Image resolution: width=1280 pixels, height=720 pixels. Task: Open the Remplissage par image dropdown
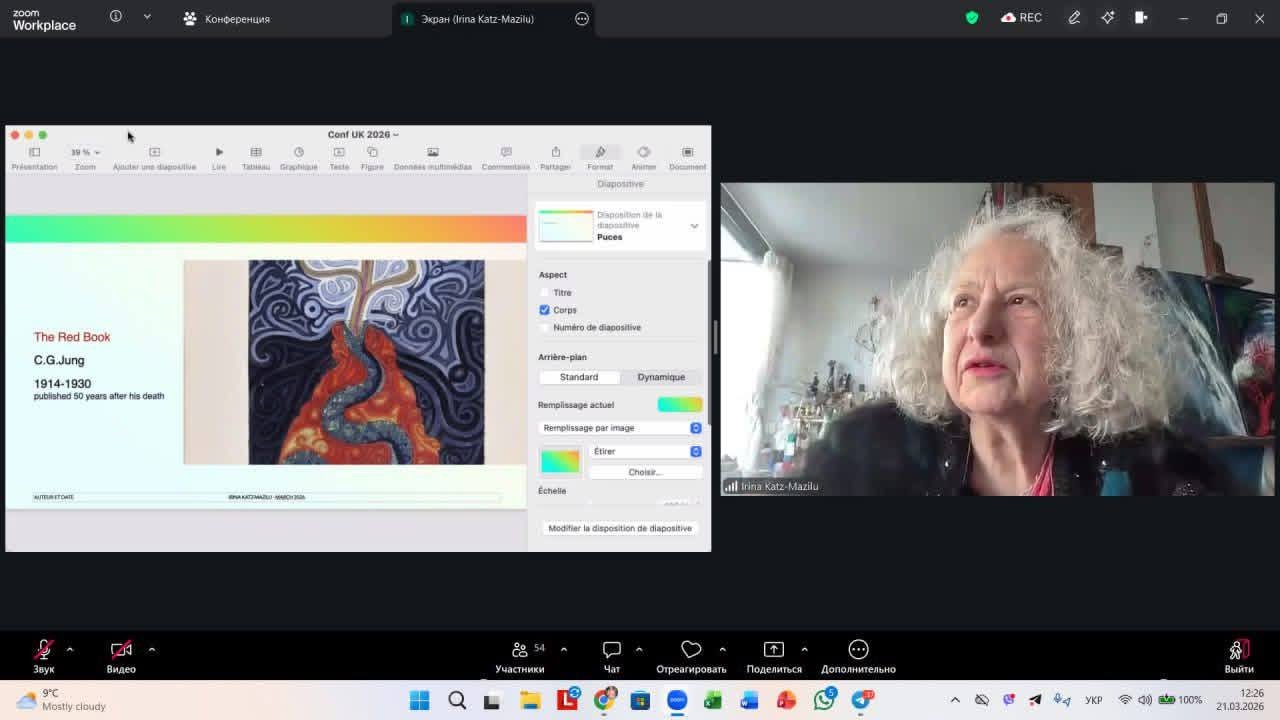620,428
